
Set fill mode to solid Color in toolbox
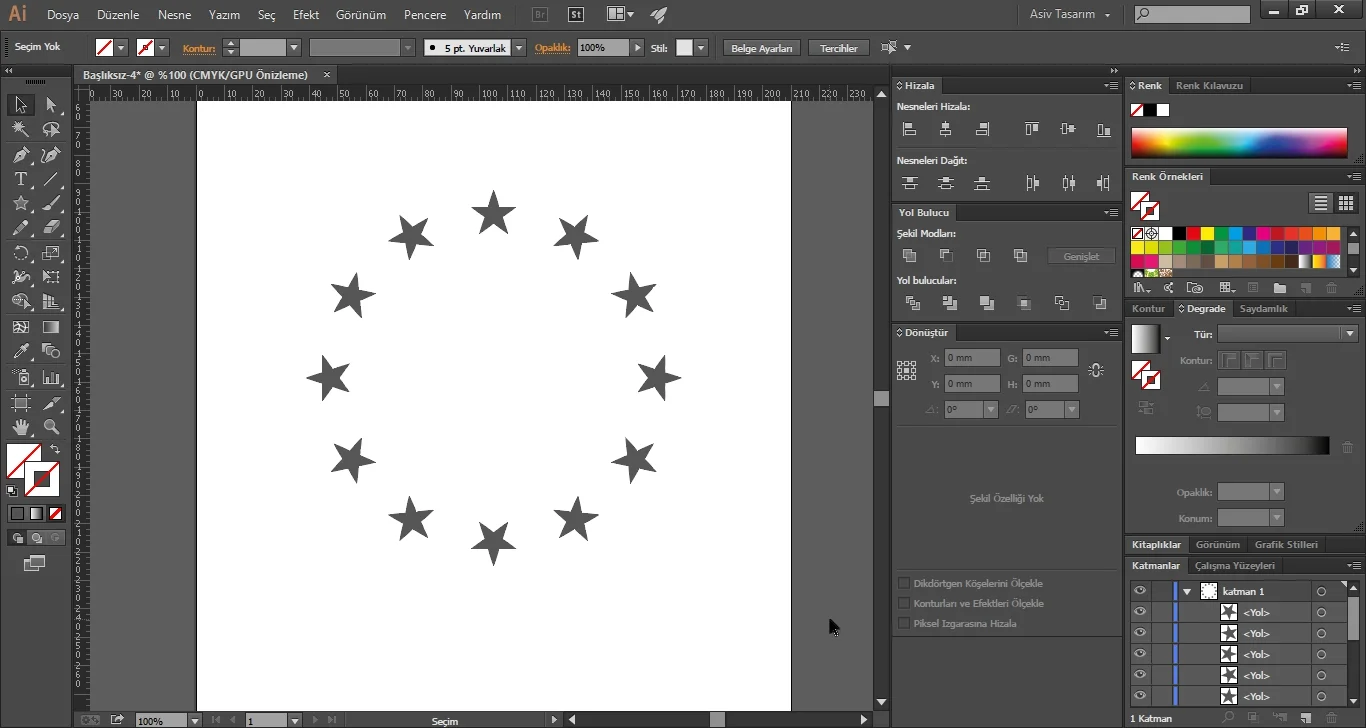click(x=17, y=513)
